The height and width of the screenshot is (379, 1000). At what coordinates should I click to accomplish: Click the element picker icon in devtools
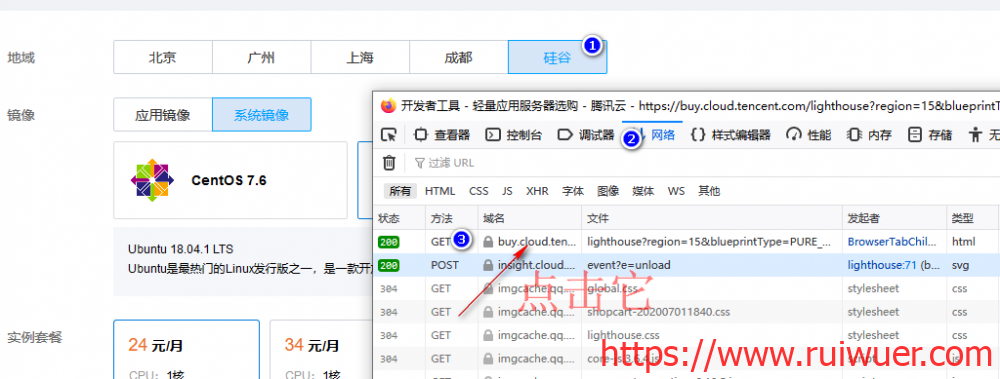pyautogui.click(x=388, y=135)
